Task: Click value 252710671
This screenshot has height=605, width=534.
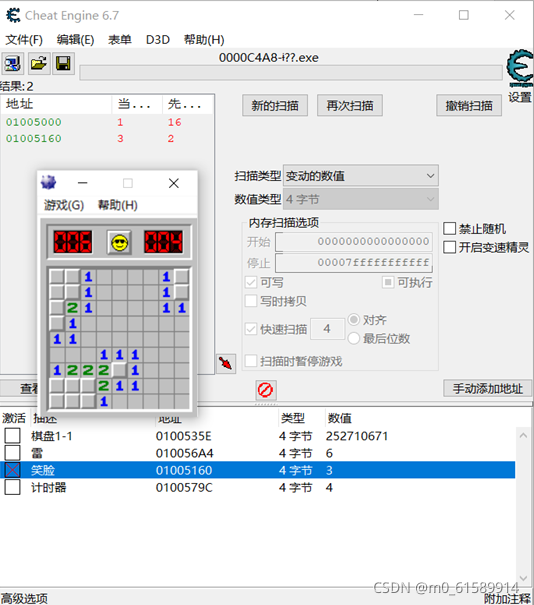Action: 357,436
